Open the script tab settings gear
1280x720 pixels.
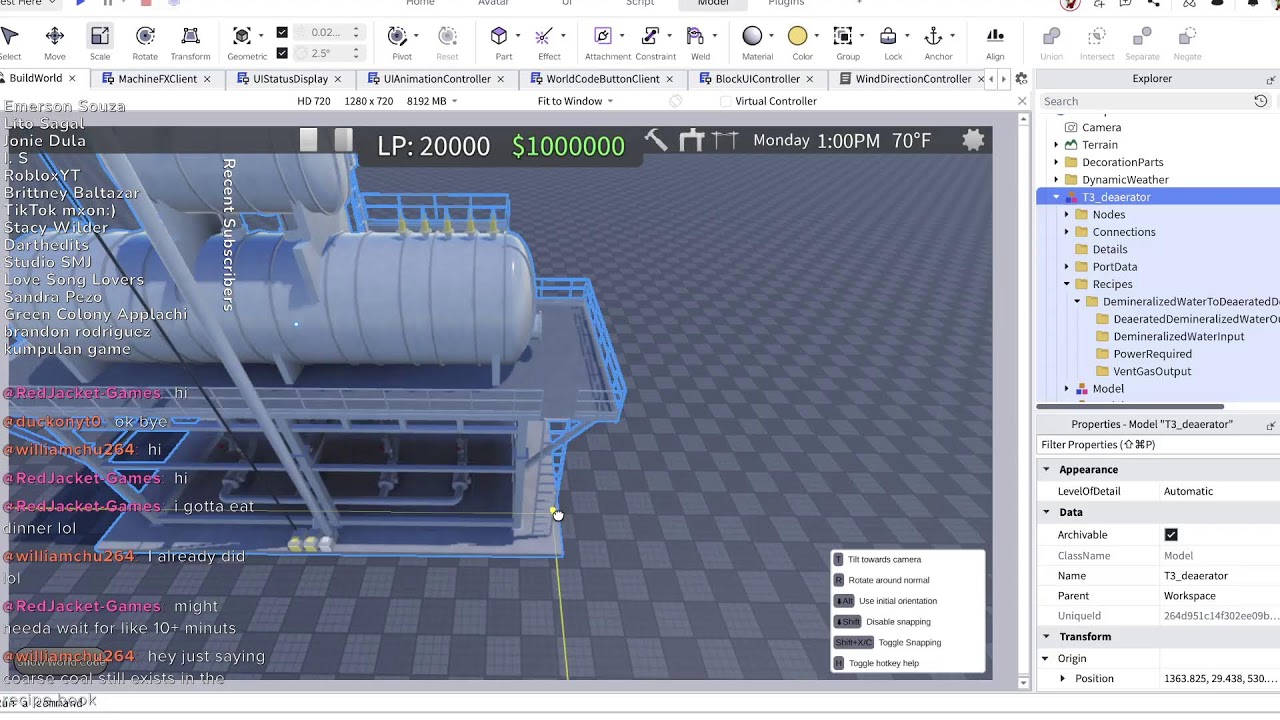(x=1021, y=78)
